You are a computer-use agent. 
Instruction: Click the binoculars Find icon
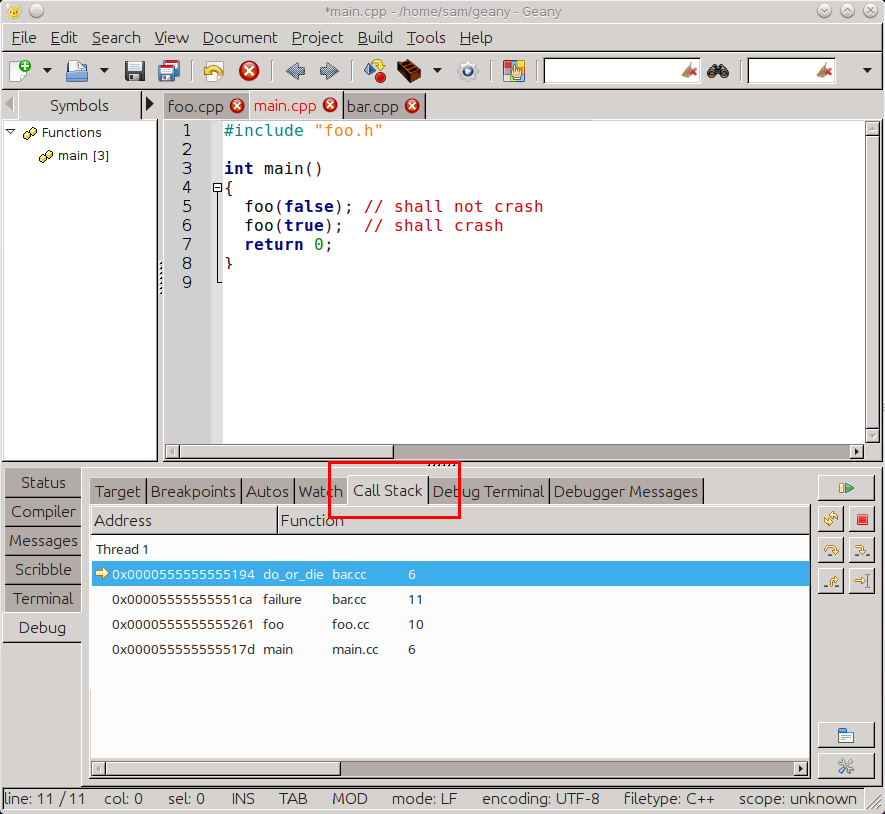718,71
